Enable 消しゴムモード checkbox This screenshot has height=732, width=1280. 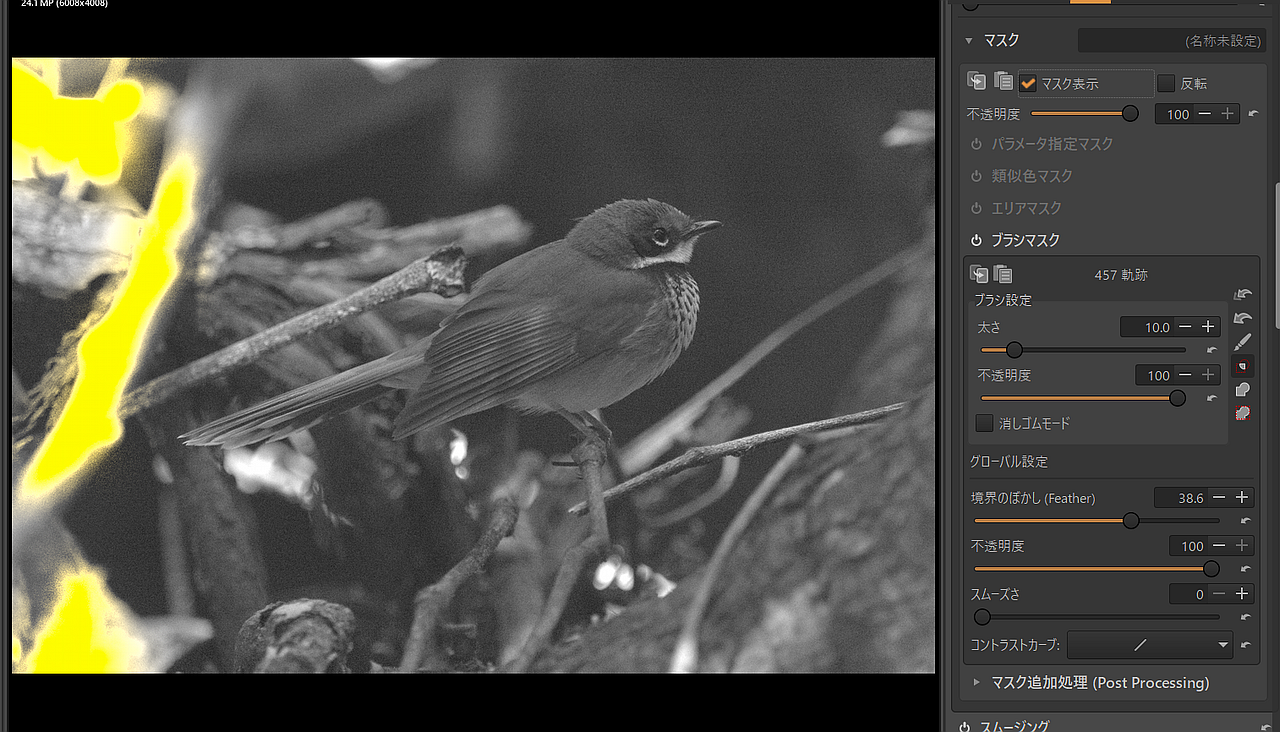(985, 423)
